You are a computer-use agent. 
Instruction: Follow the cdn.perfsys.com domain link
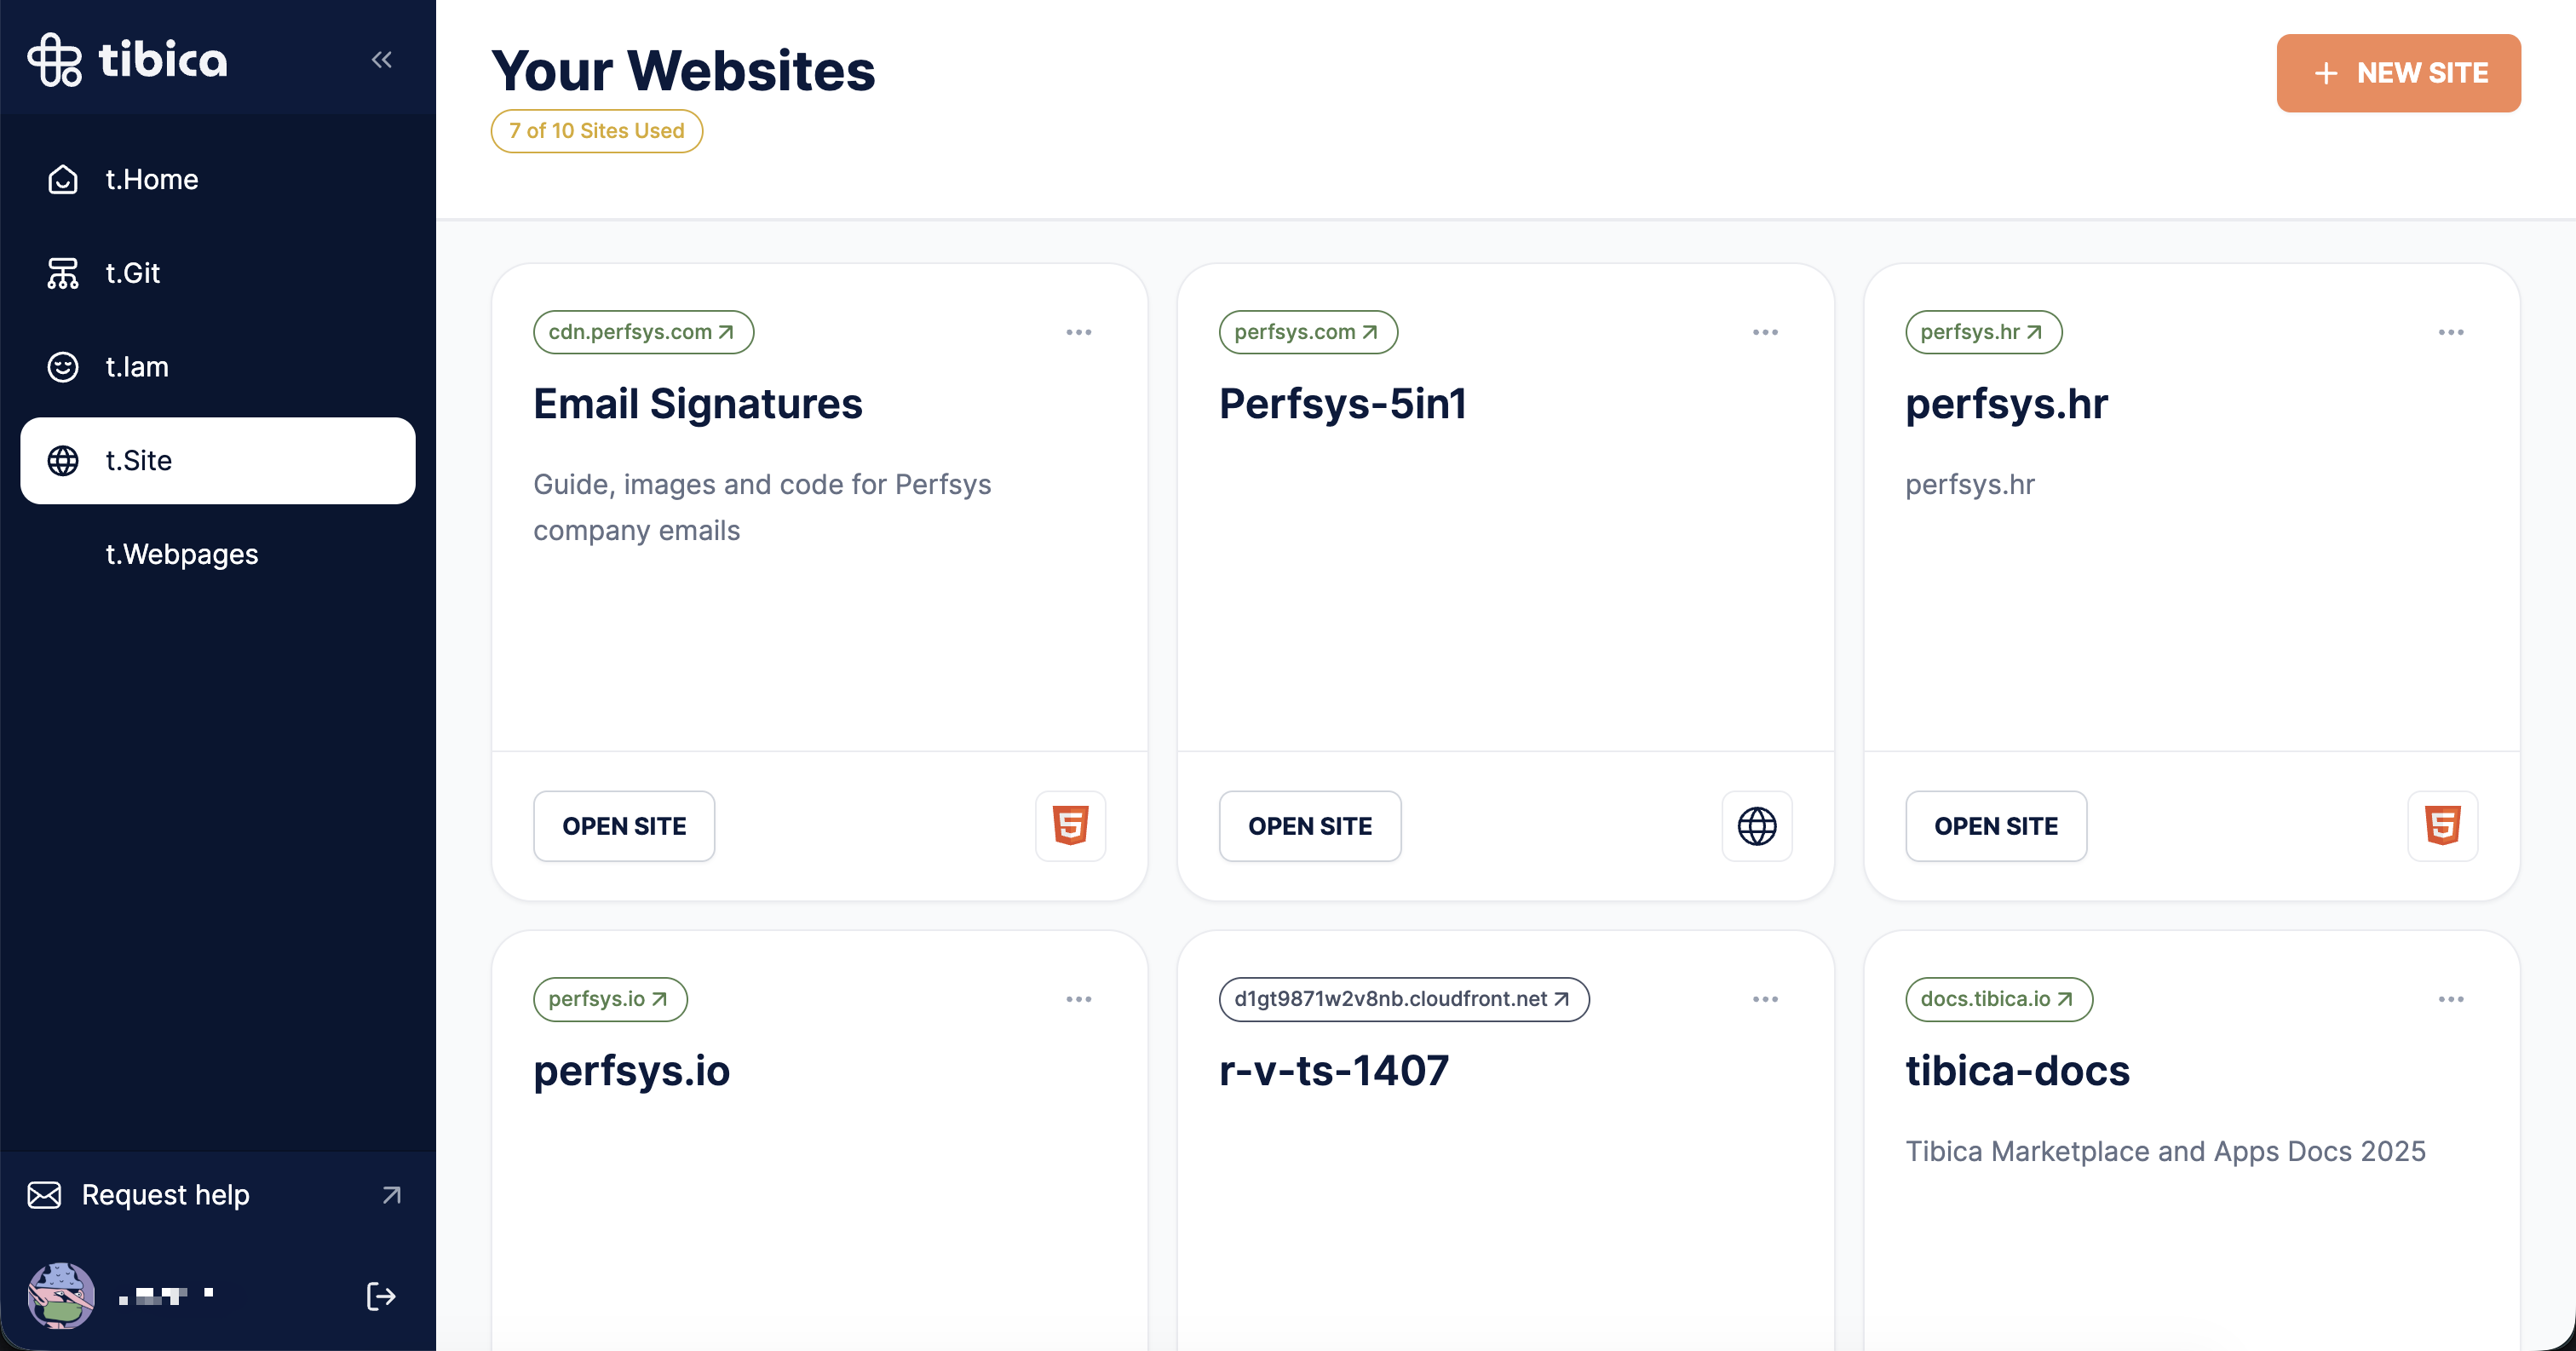642,332
